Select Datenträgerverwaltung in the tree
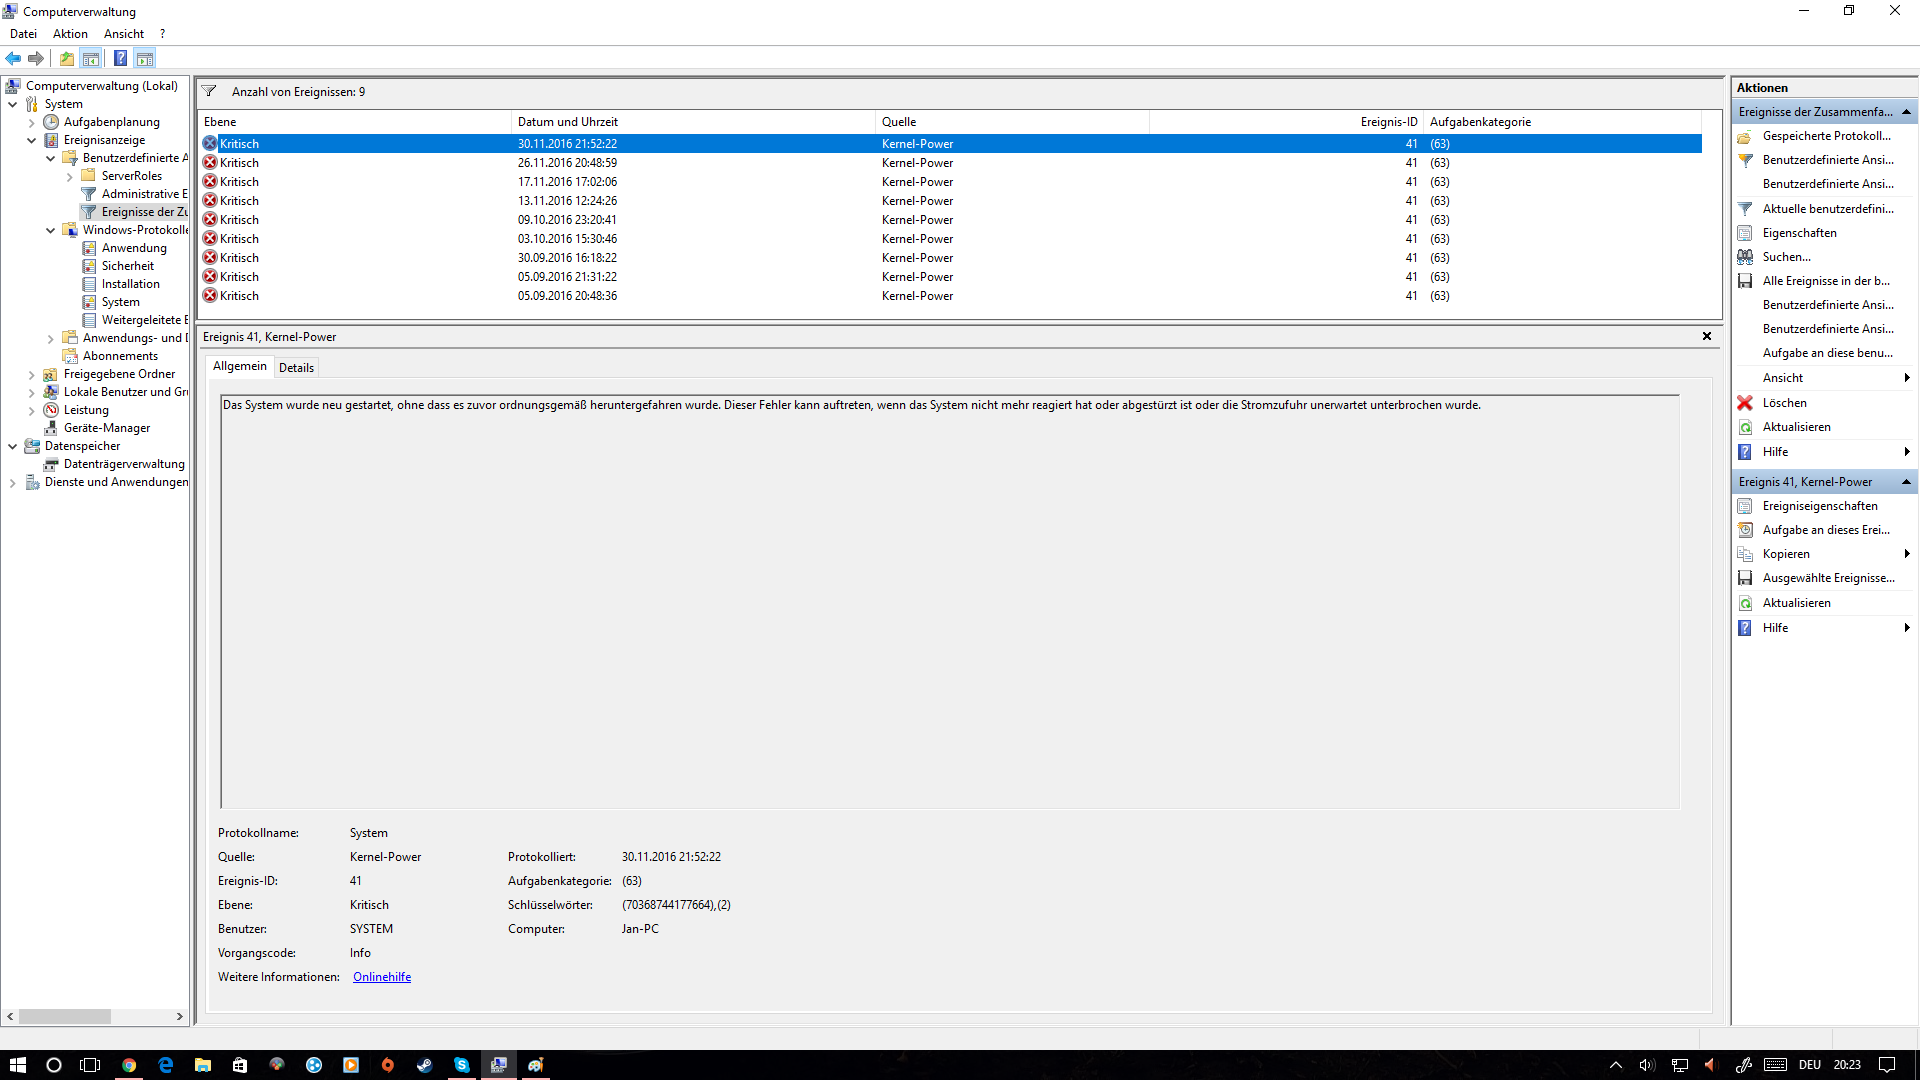This screenshot has width=1920, height=1080. [124, 464]
